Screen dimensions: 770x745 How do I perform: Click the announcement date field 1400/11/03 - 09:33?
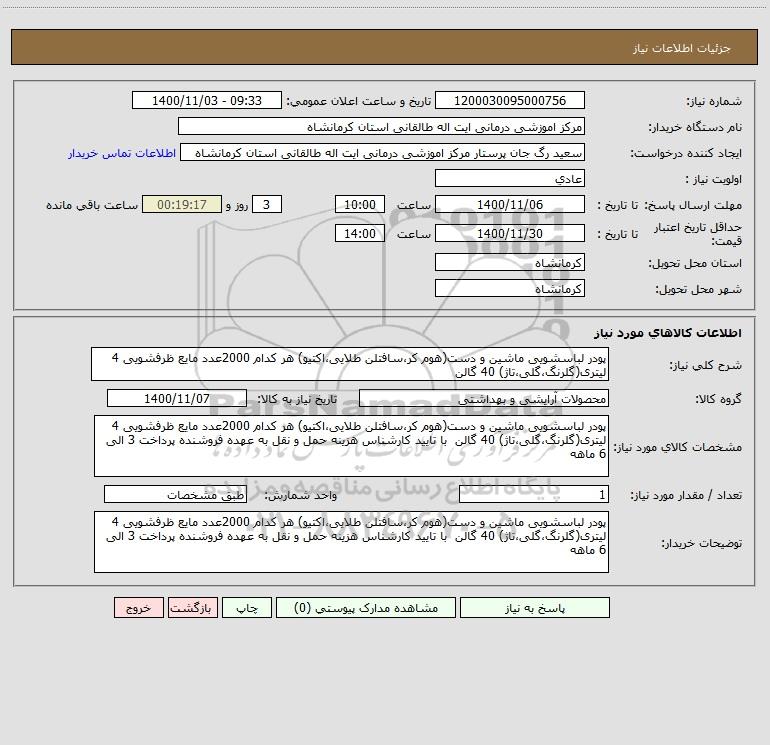click(207, 100)
